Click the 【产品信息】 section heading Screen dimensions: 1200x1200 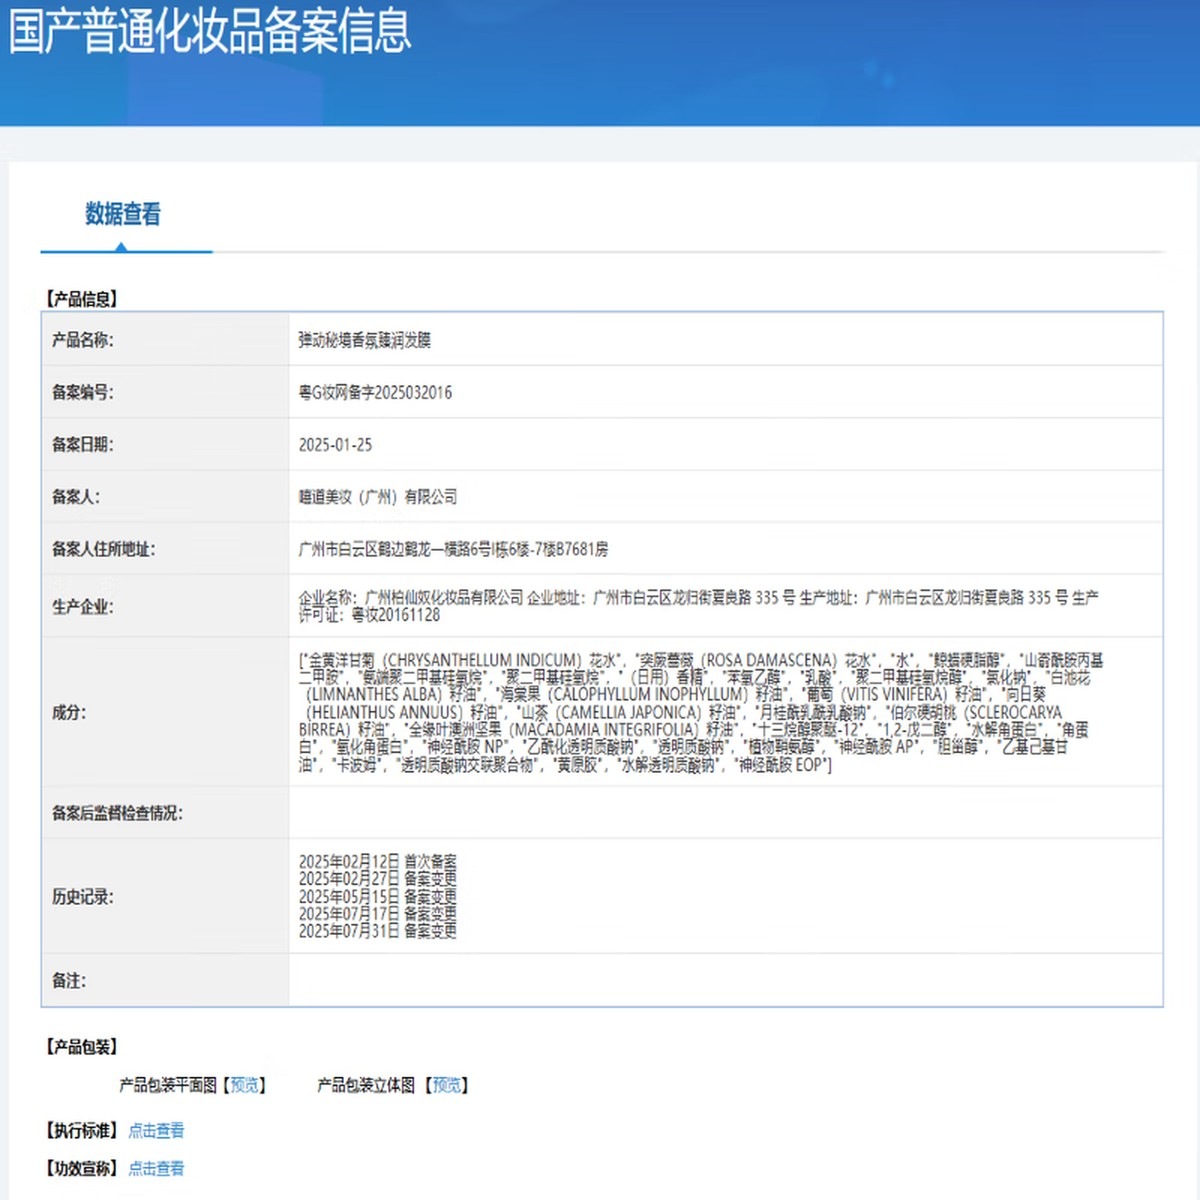coord(82,299)
